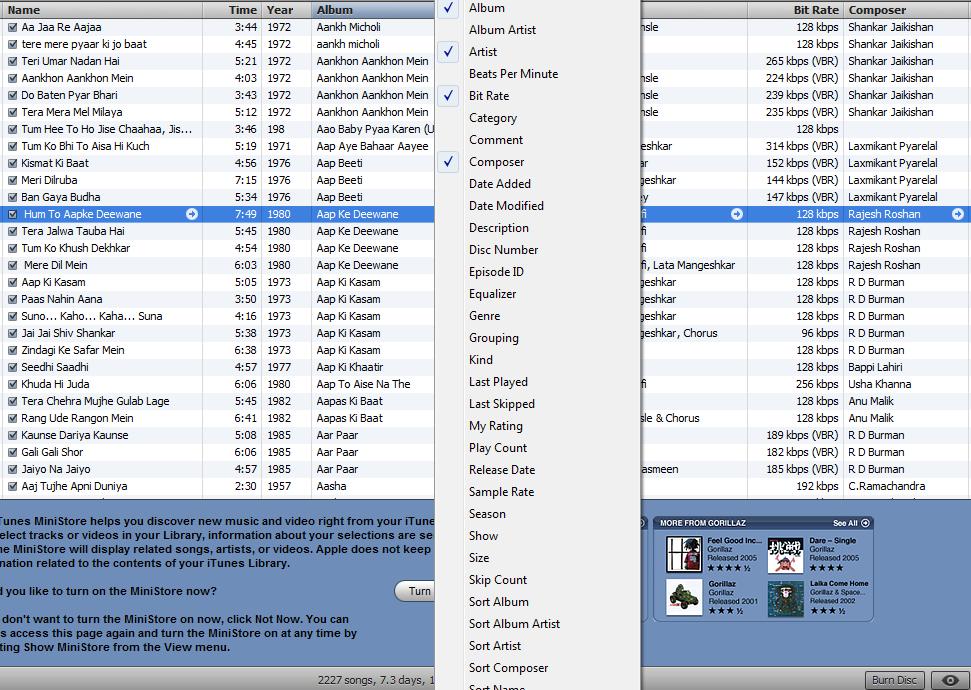This screenshot has width=971, height=690.
Task: Show the Date Modified column
Action: (x=538, y=206)
